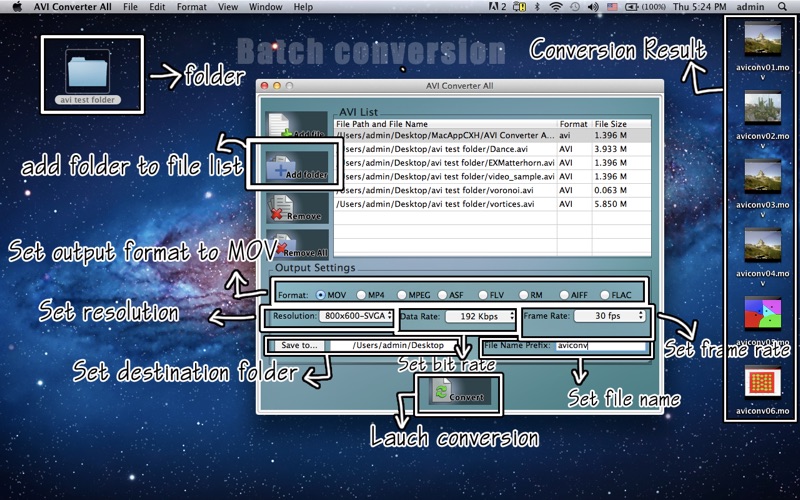Click the volume icon in menu bar
The image size is (800, 500).
(593, 7)
